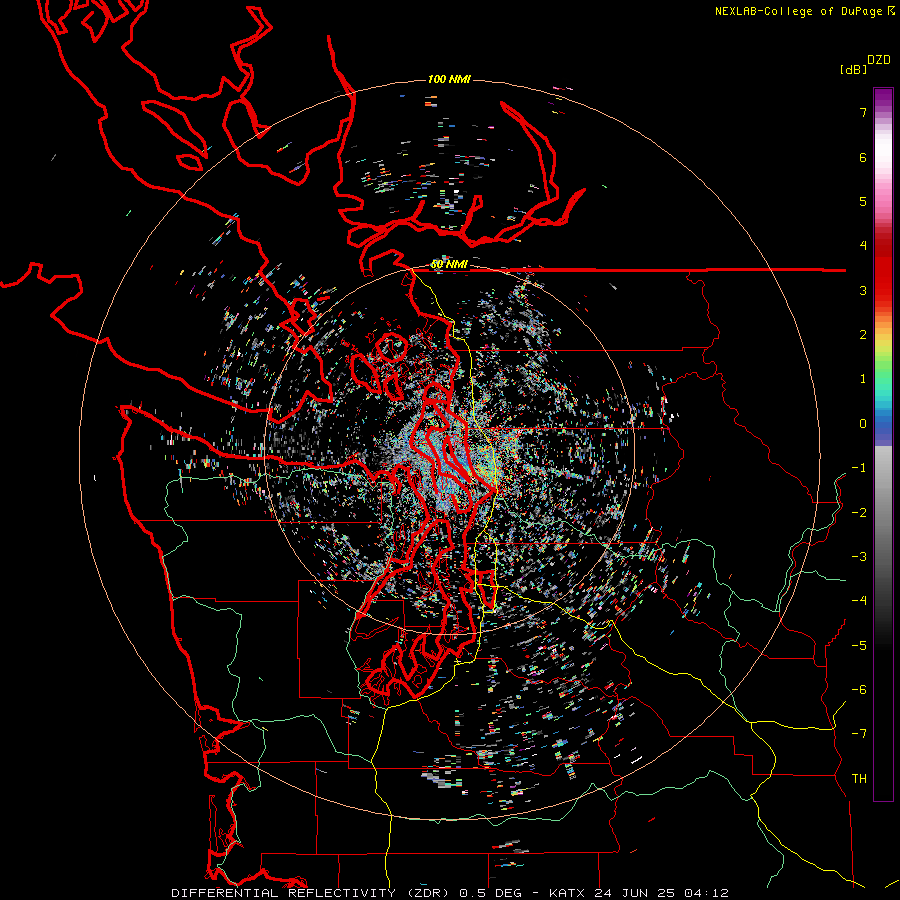Click the -7 value on color scale
Image resolution: width=900 pixels, height=900 pixels.
point(859,734)
